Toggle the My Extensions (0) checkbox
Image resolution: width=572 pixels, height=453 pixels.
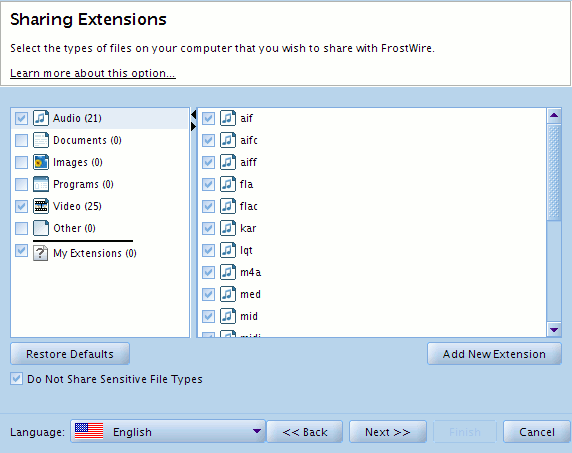coord(21,251)
